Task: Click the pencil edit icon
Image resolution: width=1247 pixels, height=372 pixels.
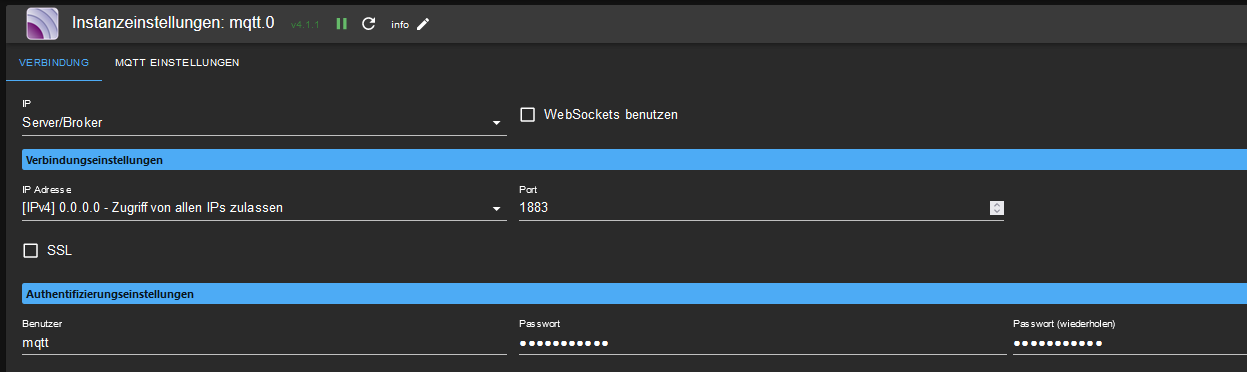Action: 423,23
